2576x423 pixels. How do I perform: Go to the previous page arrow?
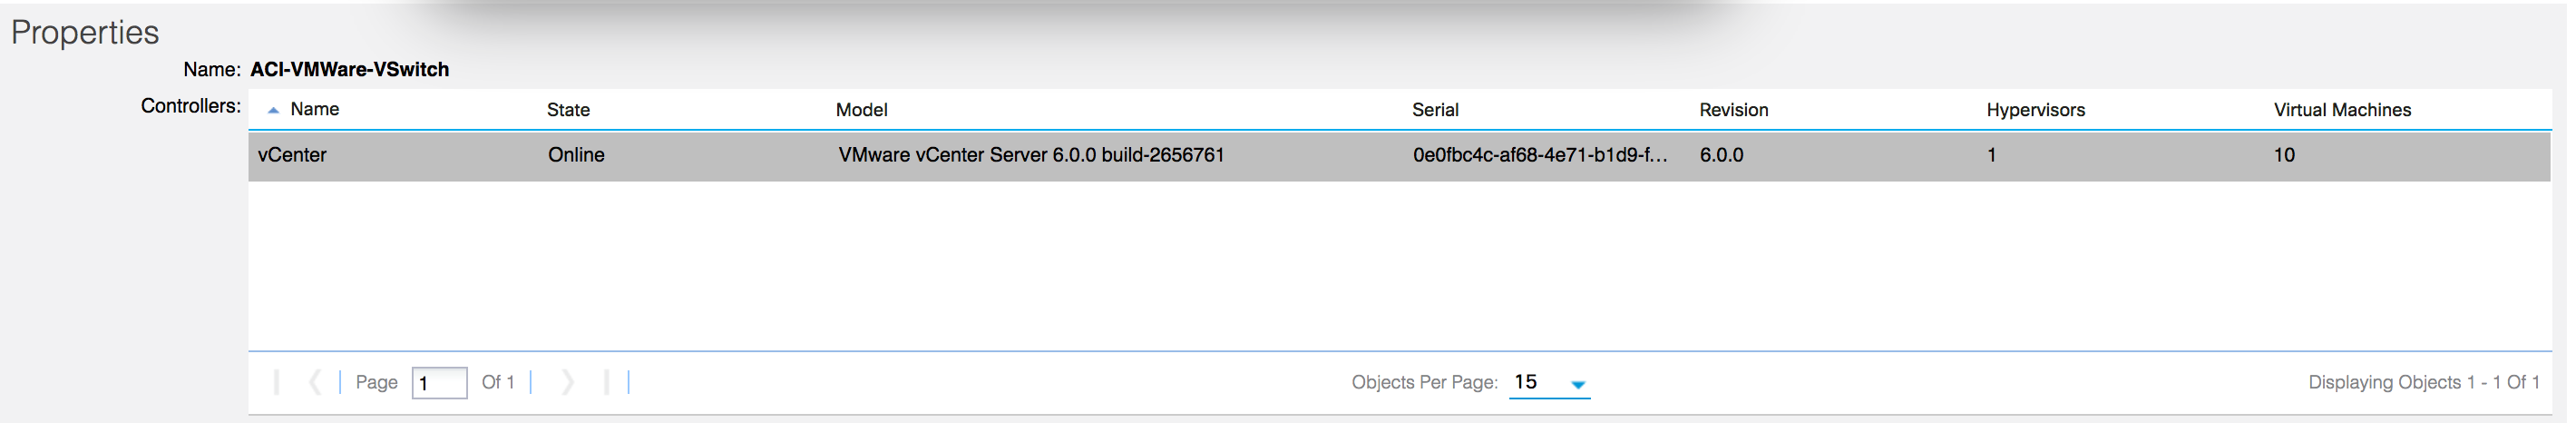pyautogui.click(x=315, y=382)
